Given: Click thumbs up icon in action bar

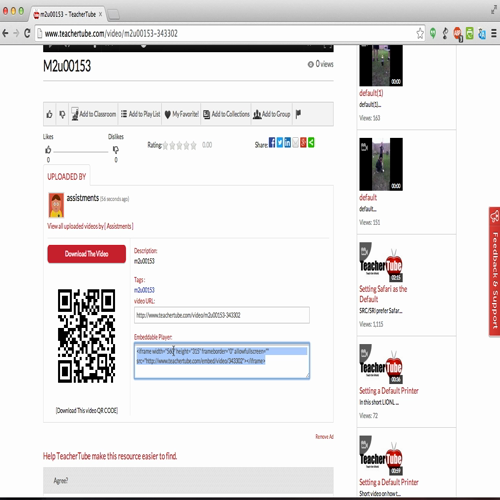Looking at the screenshot, I should click(x=49, y=114).
